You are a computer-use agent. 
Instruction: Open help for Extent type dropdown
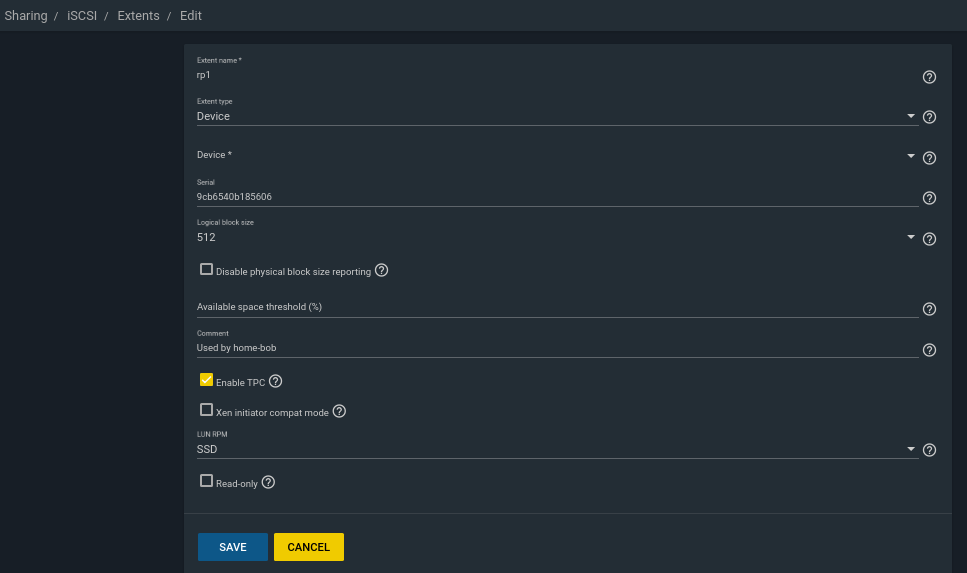click(929, 117)
